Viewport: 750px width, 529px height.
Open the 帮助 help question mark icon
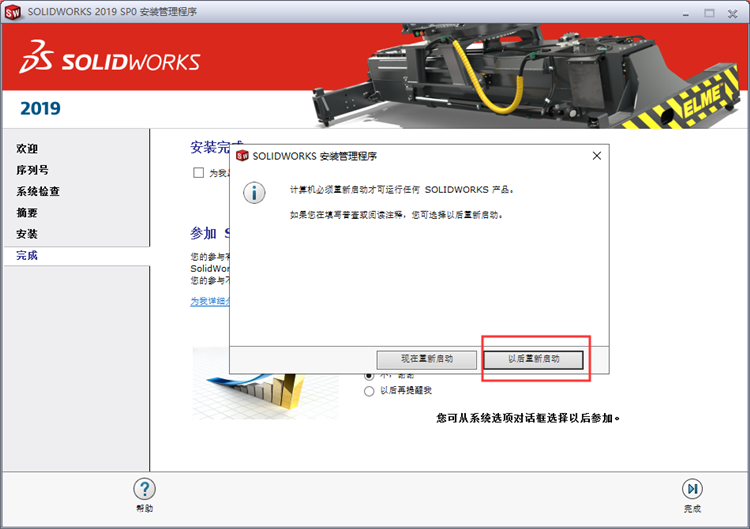[144, 489]
